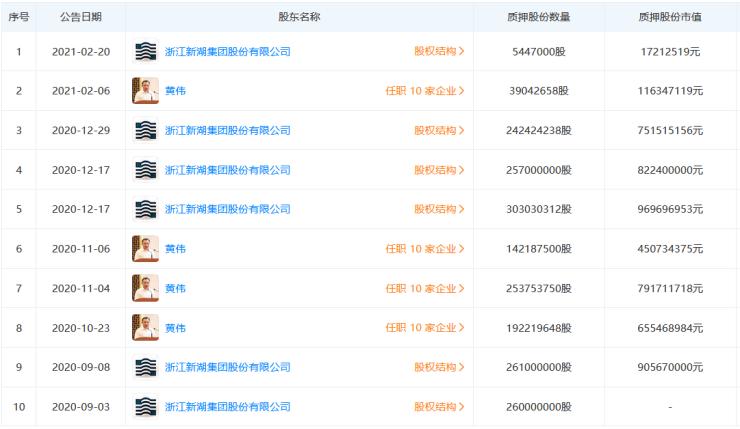Click the 序号 column header
This screenshot has width=740, height=429.
19,17
